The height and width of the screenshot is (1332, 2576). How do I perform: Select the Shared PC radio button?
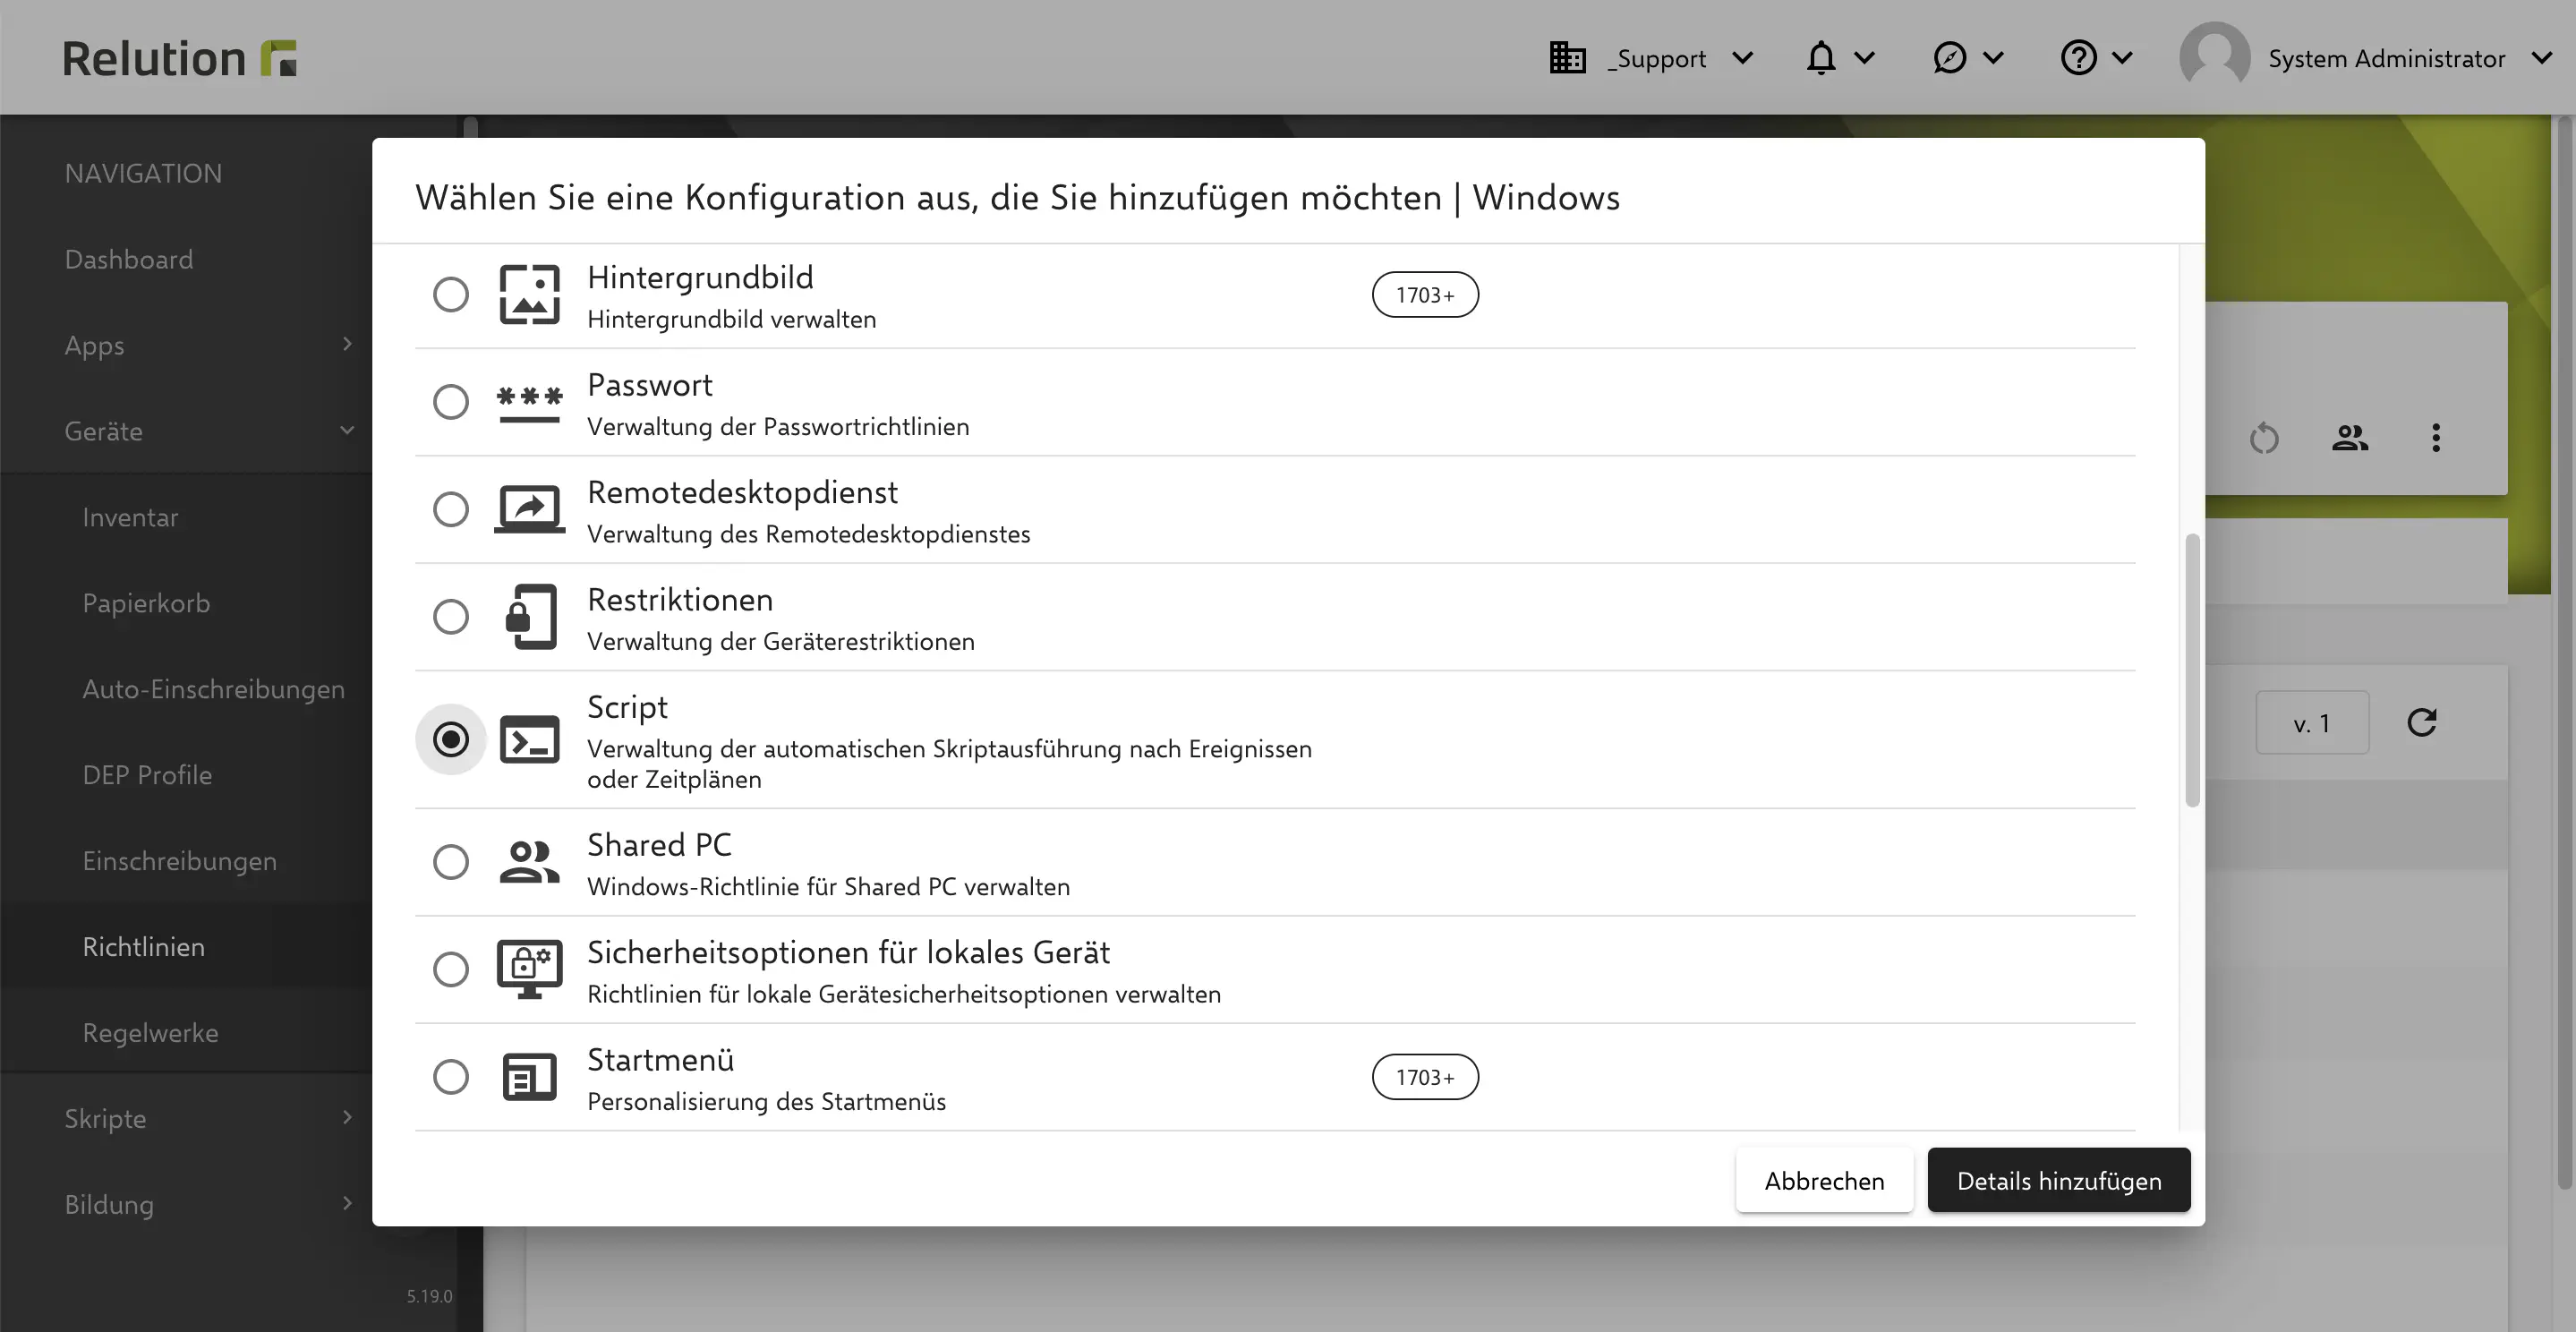pyautogui.click(x=450, y=862)
